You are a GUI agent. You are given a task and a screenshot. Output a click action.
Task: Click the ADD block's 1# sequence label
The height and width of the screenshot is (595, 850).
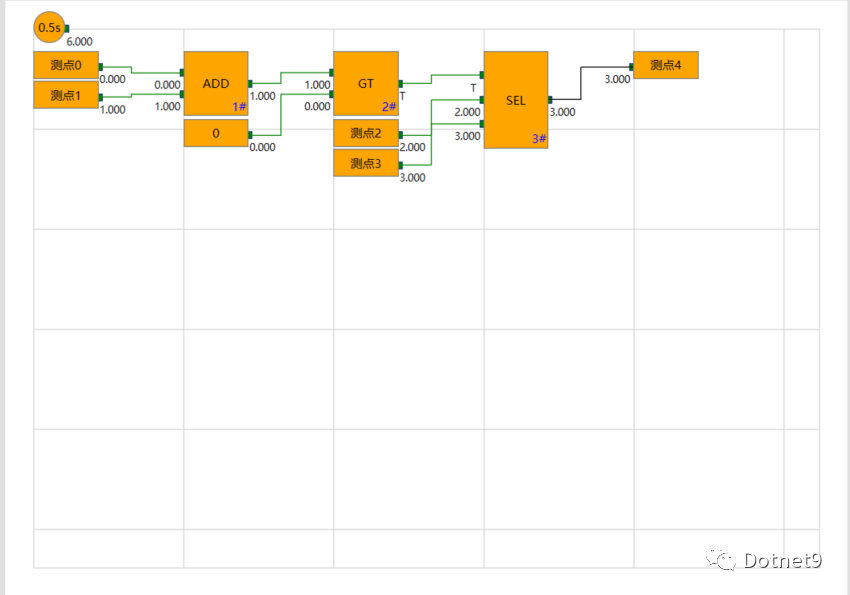click(x=239, y=107)
